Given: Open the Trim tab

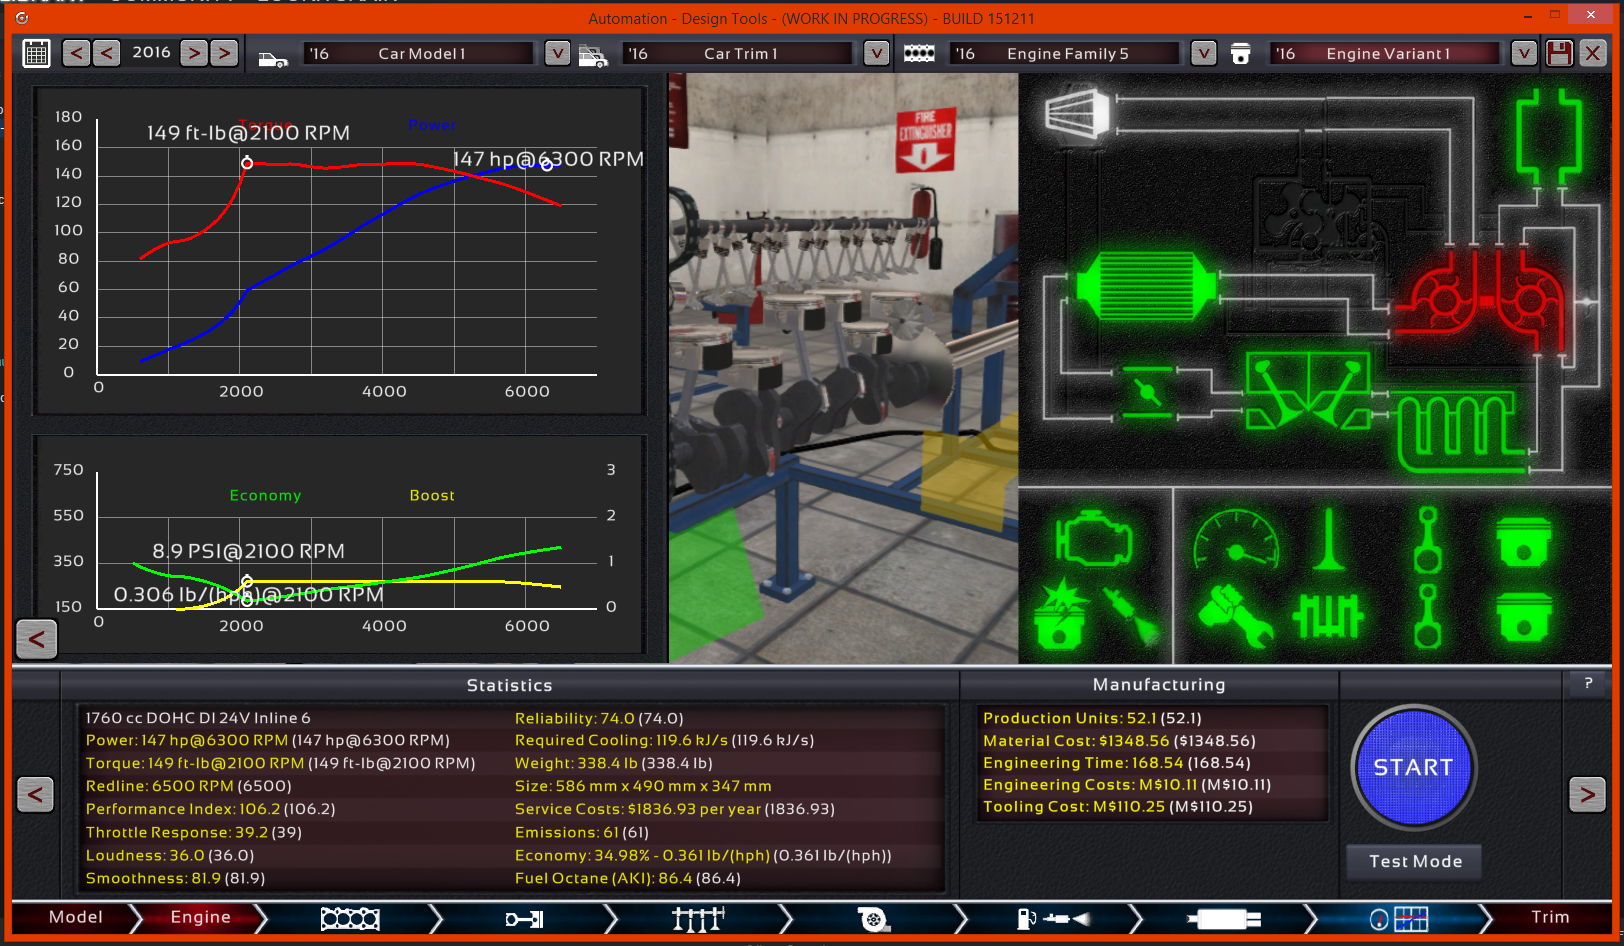Looking at the screenshot, I should tap(1550, 917).
